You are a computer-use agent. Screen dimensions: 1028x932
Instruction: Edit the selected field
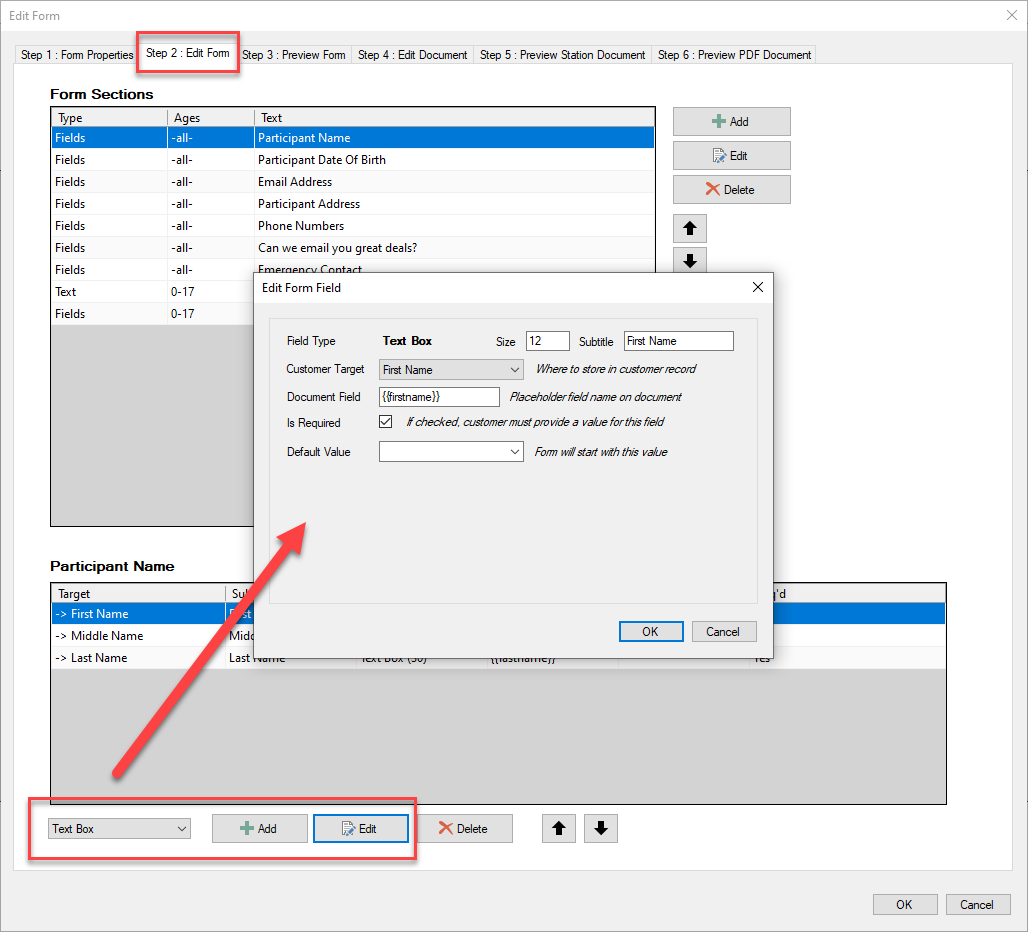[x=361, y=828]
